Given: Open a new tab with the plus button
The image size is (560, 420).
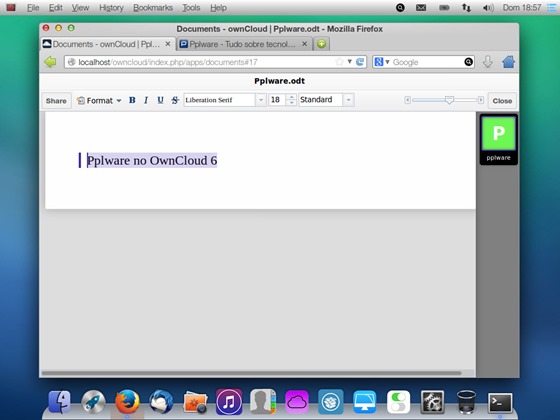Looking at the screenshot, I should point(321,44).
